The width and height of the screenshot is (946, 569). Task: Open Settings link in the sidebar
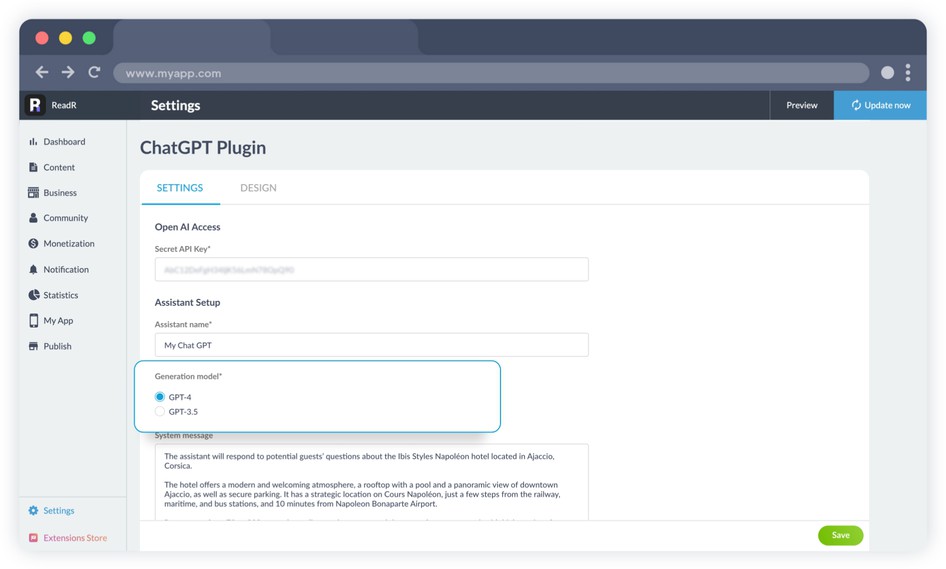click(59, 510)
